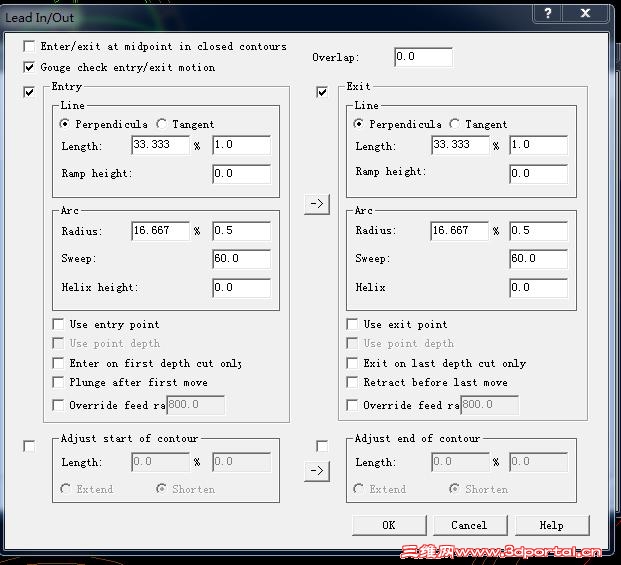Edit exit arc Sweep field 60.0
This screenshot has height=565, width=621.
coord(539,259)
